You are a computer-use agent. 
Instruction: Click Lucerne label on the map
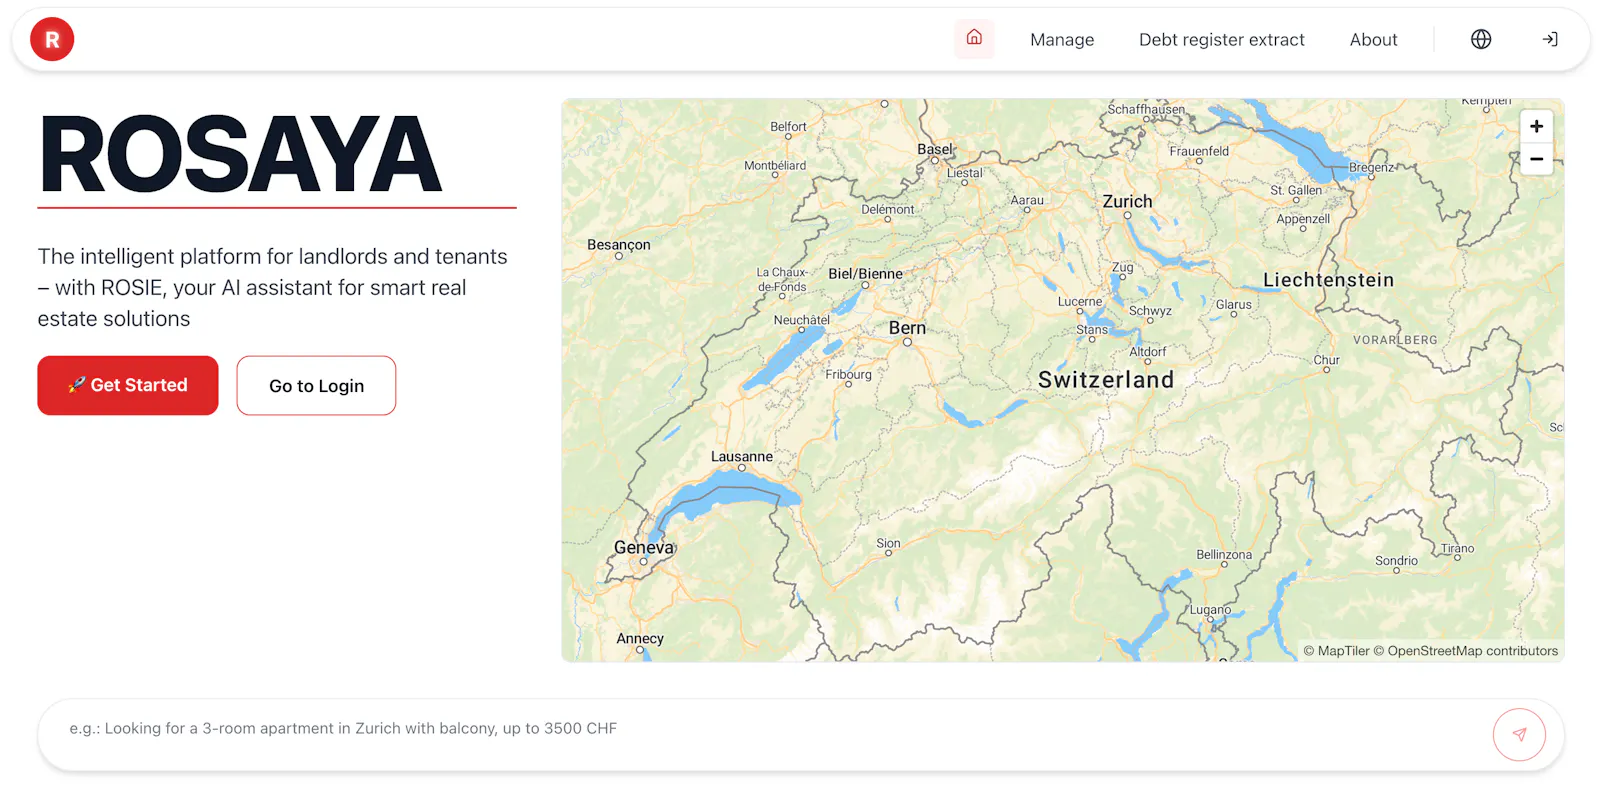(x=1080, y=301)
